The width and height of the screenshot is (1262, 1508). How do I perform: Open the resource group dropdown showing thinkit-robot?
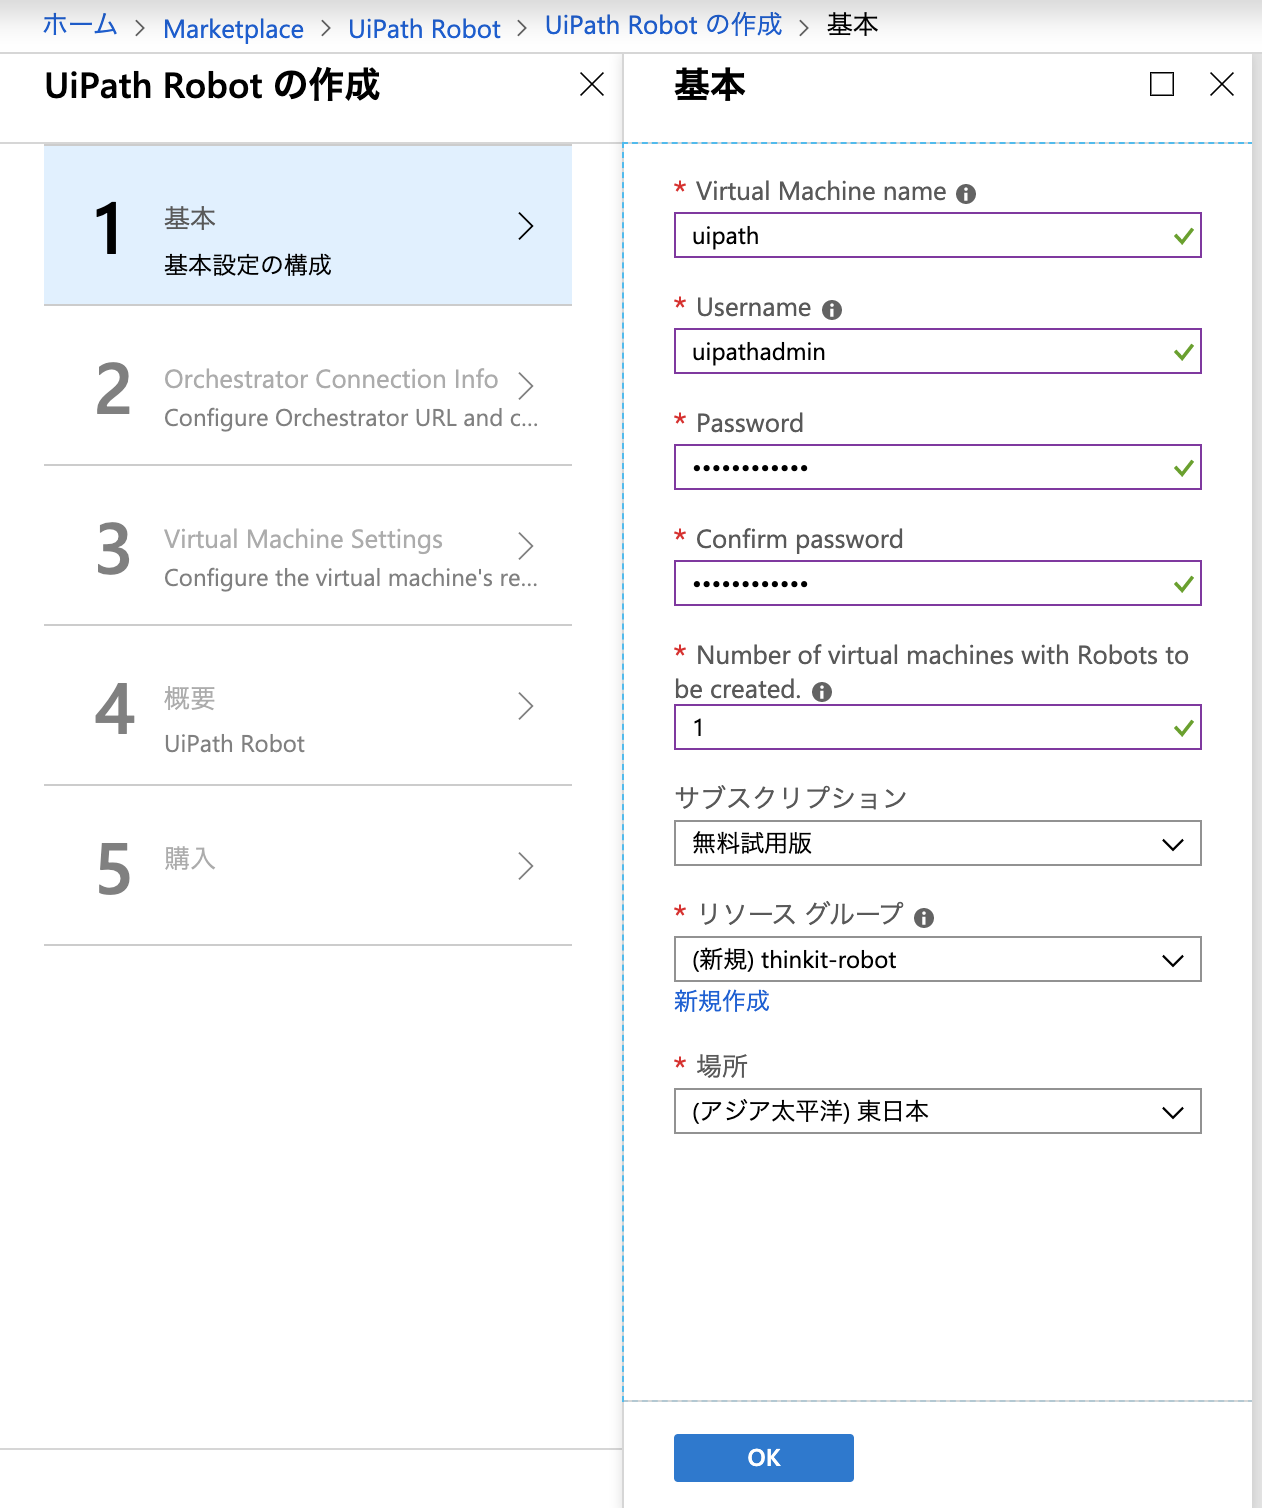coord(938,959)
